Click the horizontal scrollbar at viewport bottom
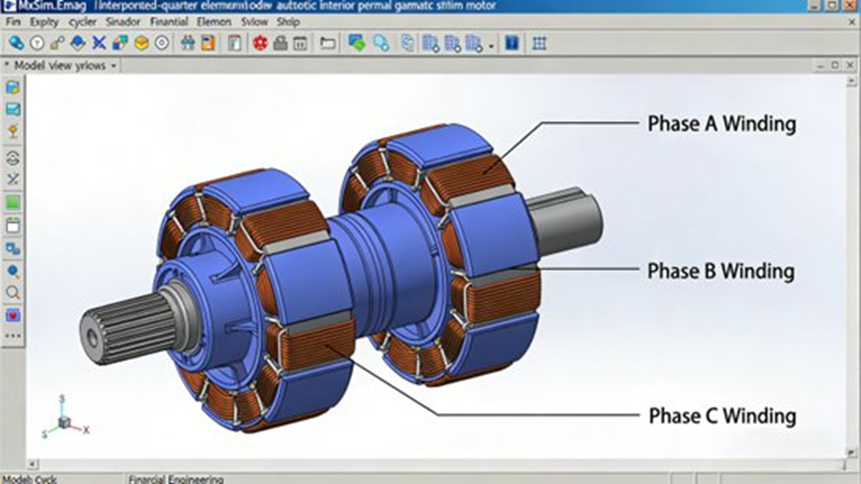861x484 pixels. 430,464
